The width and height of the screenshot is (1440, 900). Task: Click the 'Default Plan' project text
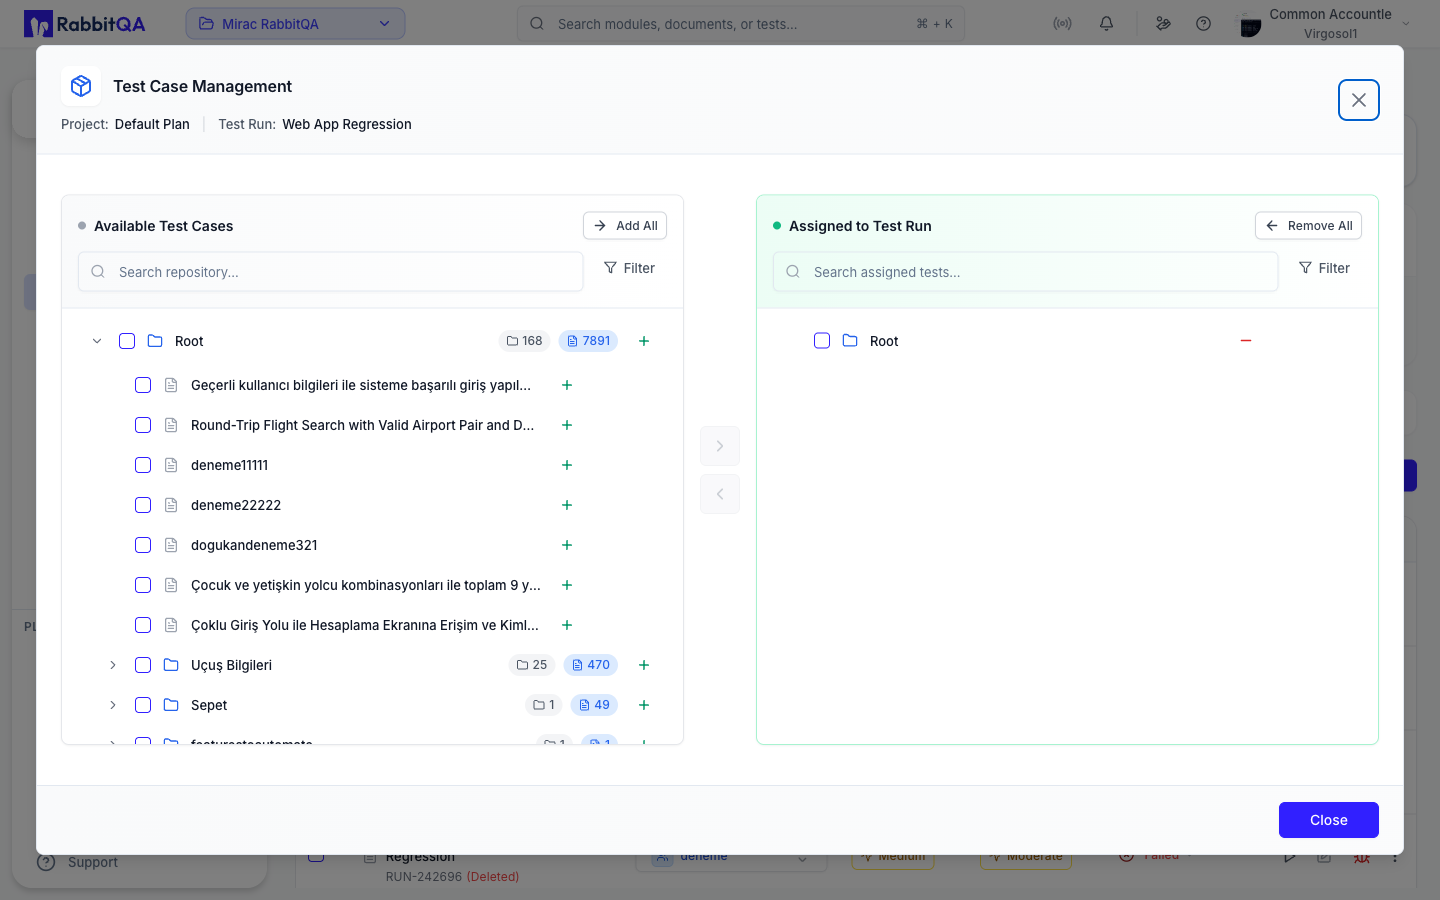coord(152,124)
